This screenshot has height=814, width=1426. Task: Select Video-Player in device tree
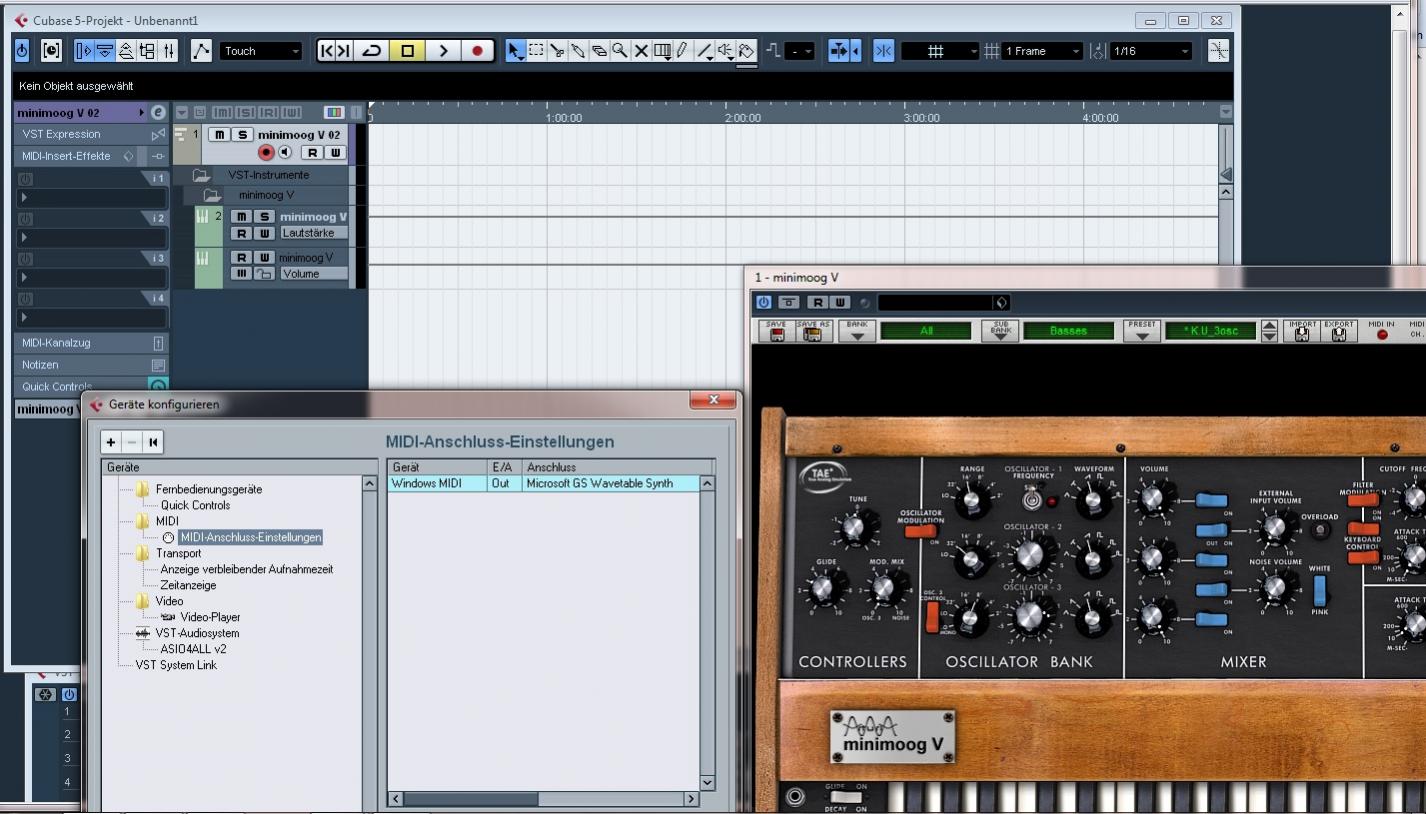click(x=210, y=617)
